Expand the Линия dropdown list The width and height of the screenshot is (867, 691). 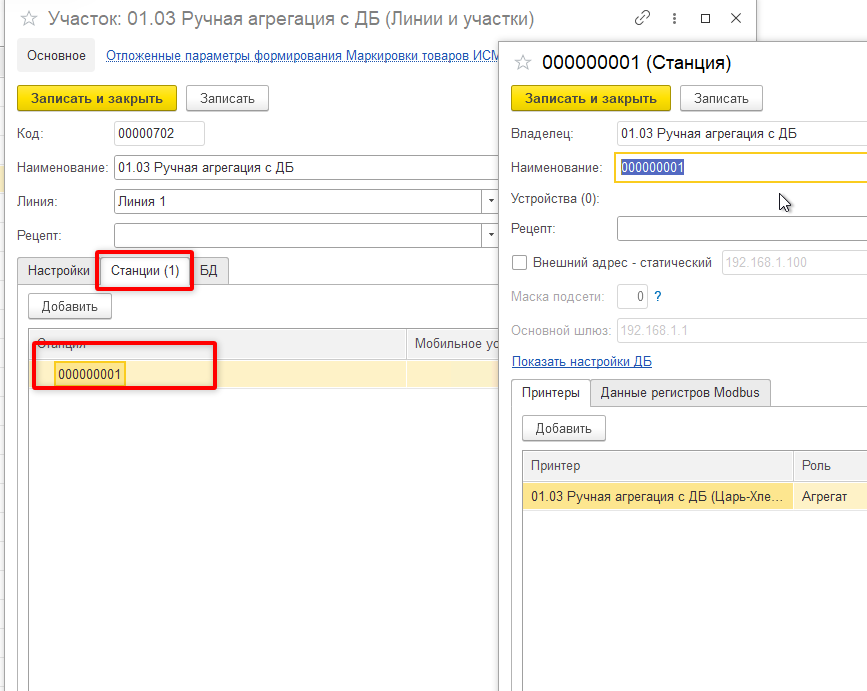490,201
